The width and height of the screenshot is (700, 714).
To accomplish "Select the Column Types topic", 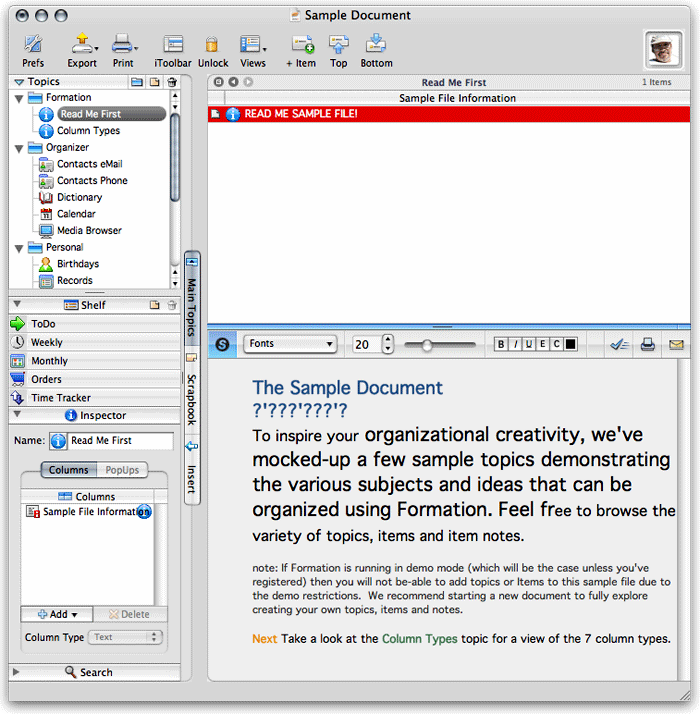I will (88, 131).
